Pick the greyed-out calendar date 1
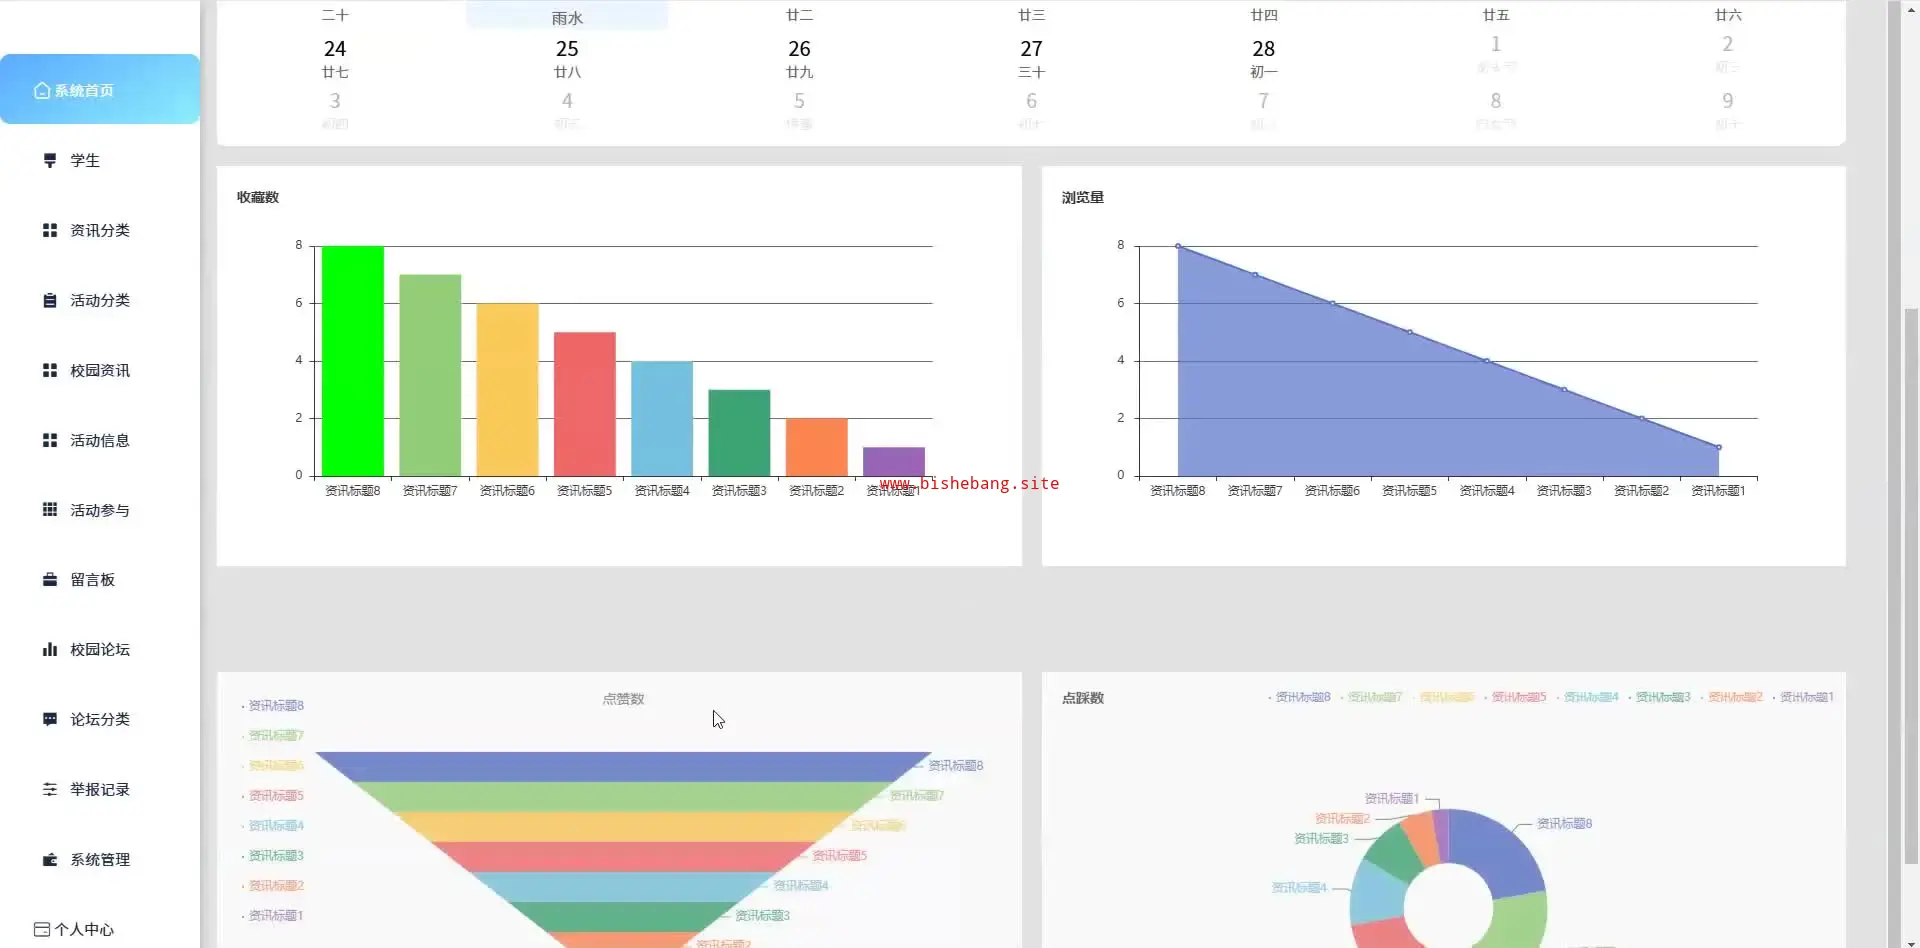Viewport: 1920px width, 948px height. pos(1496,54)
